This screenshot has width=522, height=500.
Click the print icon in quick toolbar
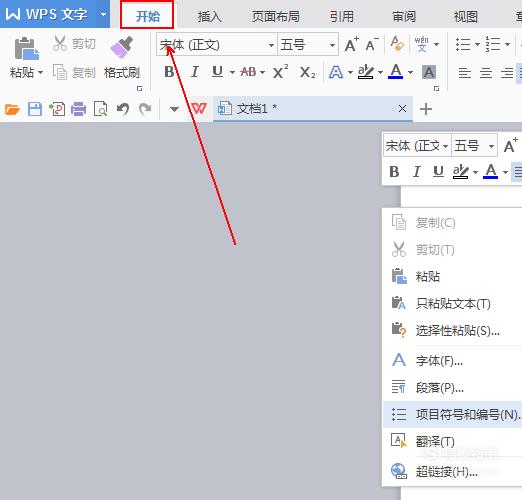click(x=78, y=109)
